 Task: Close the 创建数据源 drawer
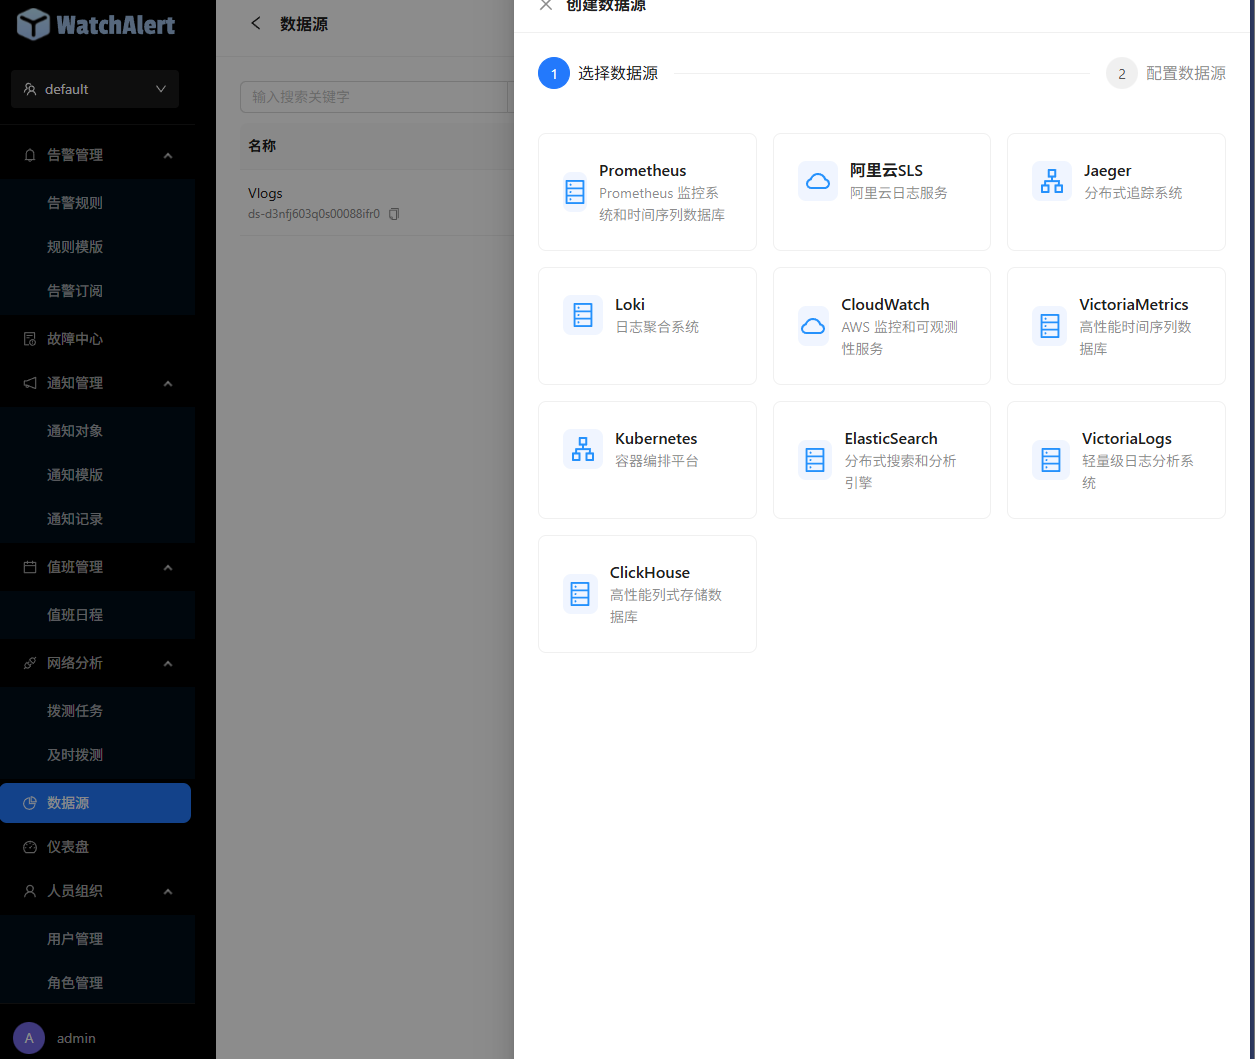545,6
